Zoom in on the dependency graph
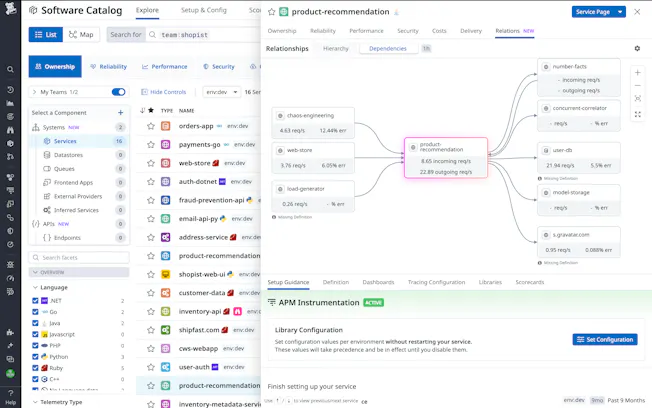This screenshot has height=408, width=652. point(637,73)
